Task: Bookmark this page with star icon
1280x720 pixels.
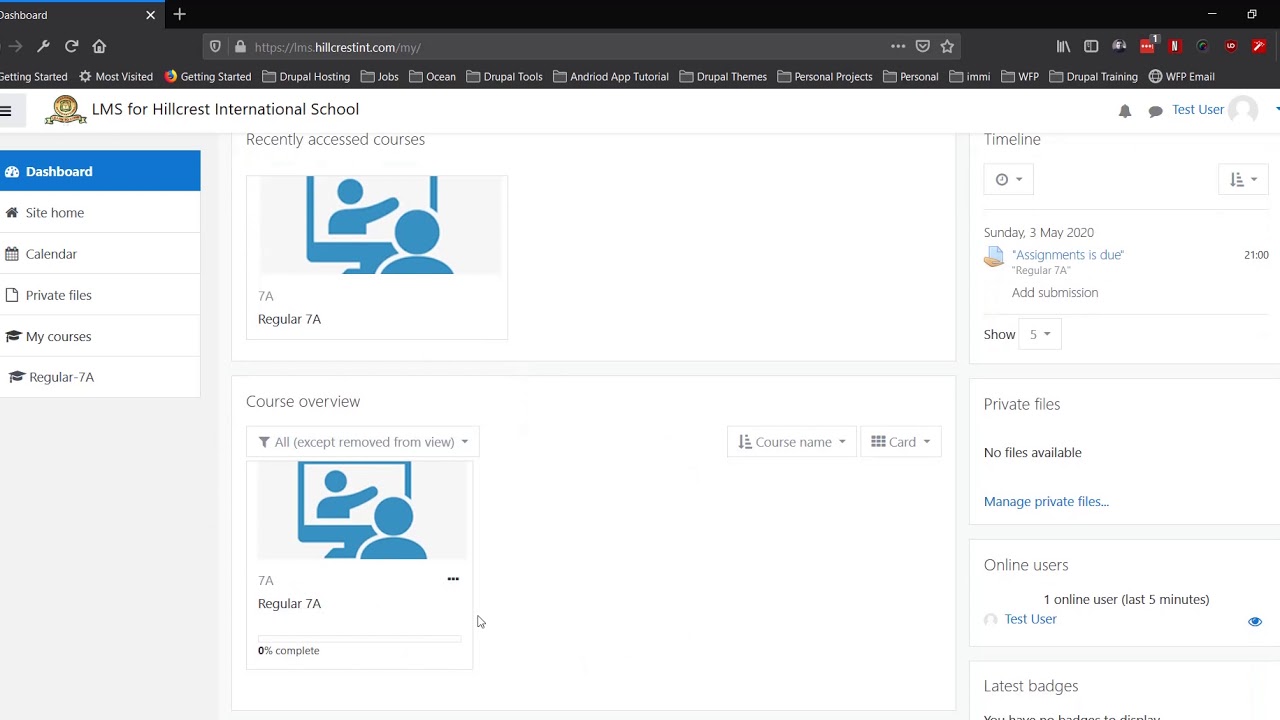Action: pos(947,46)
